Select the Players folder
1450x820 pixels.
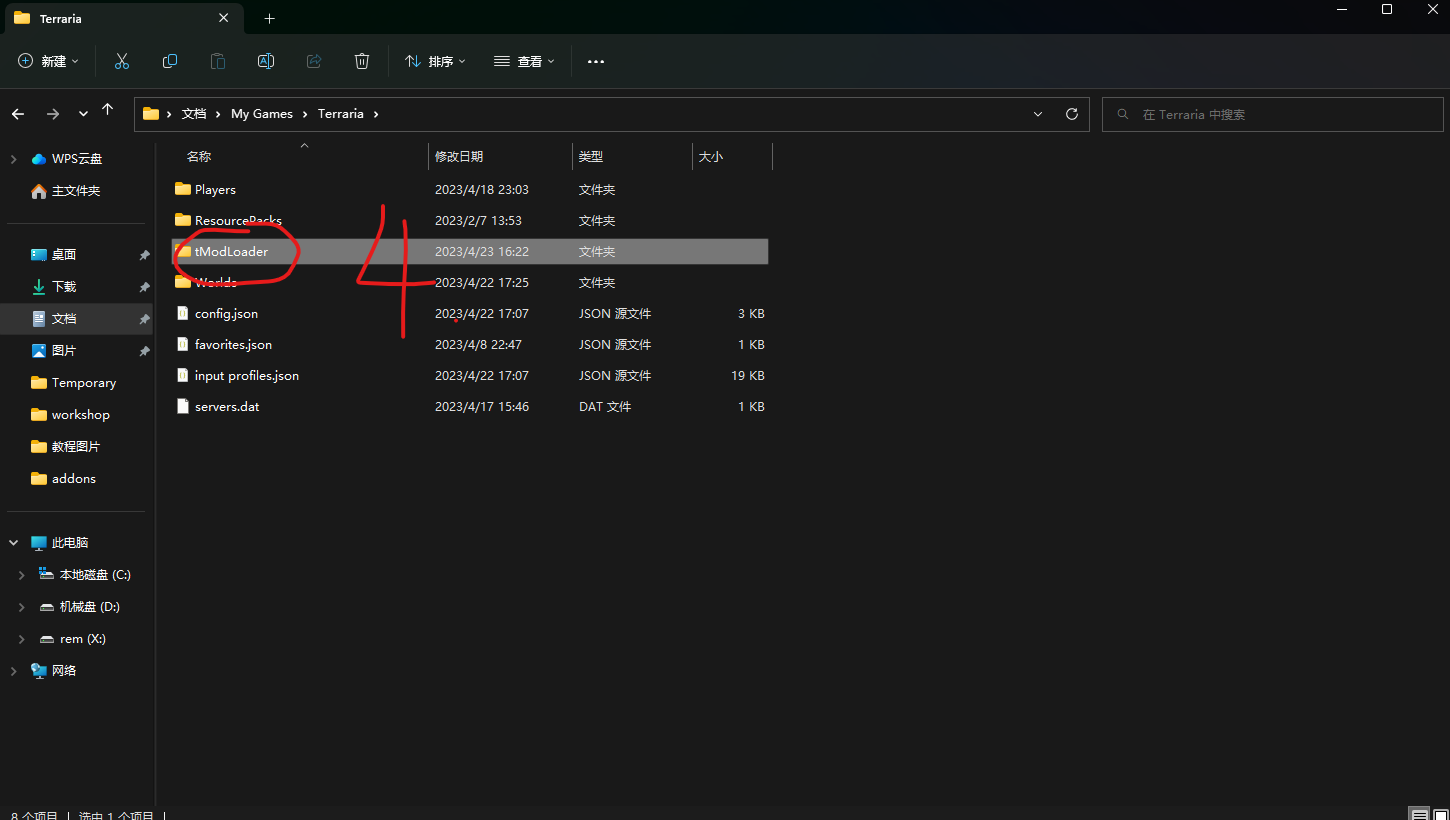[469, 189]
